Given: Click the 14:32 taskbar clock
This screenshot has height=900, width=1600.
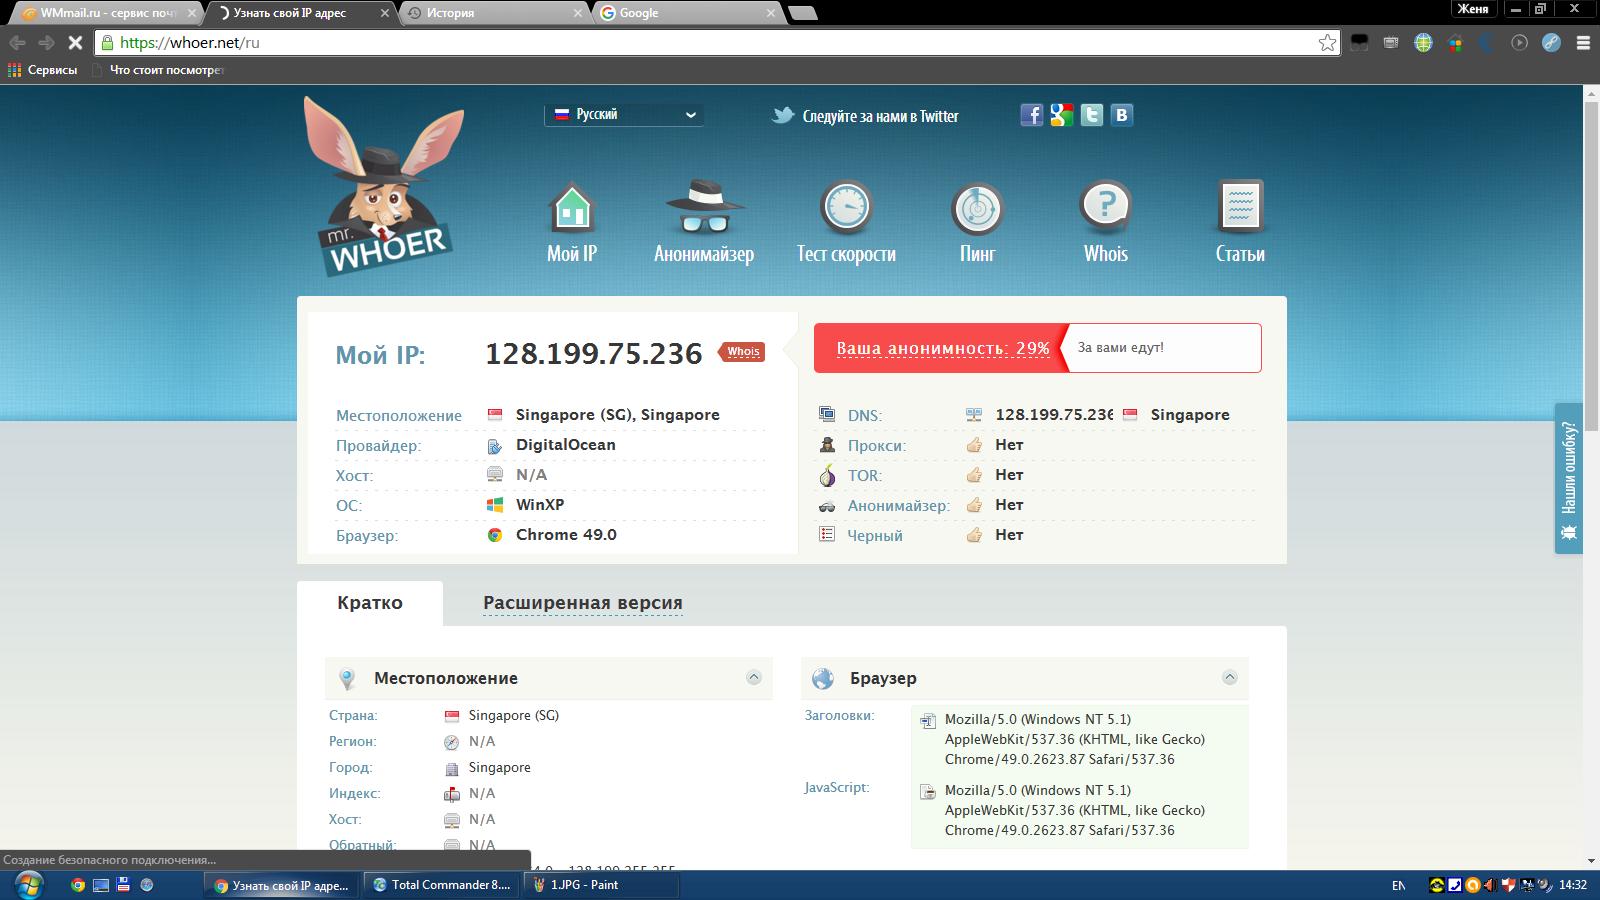Looking at the screenshot, I should click(1573, 885).
